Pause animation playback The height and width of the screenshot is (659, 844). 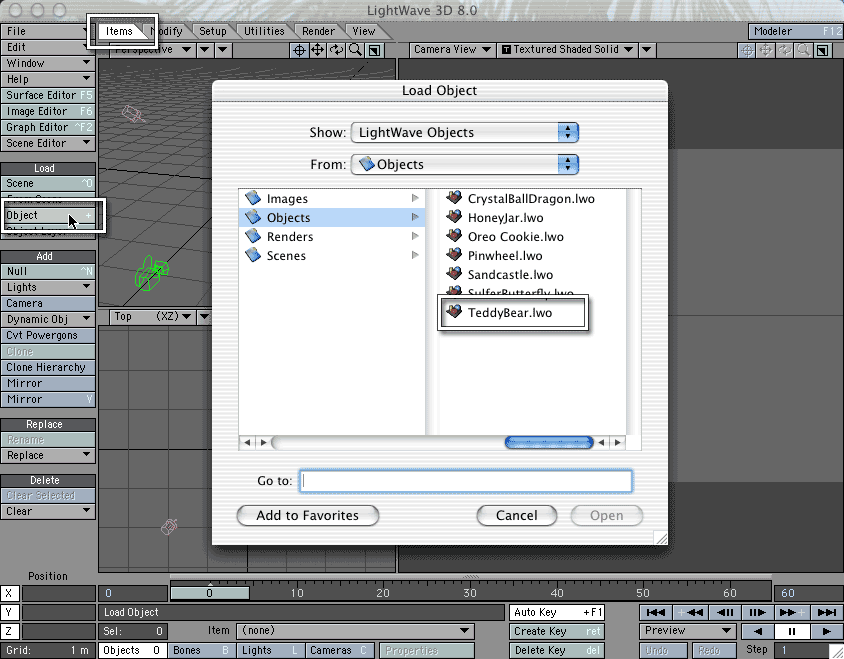pyautogui.click(x=792, y=631)
